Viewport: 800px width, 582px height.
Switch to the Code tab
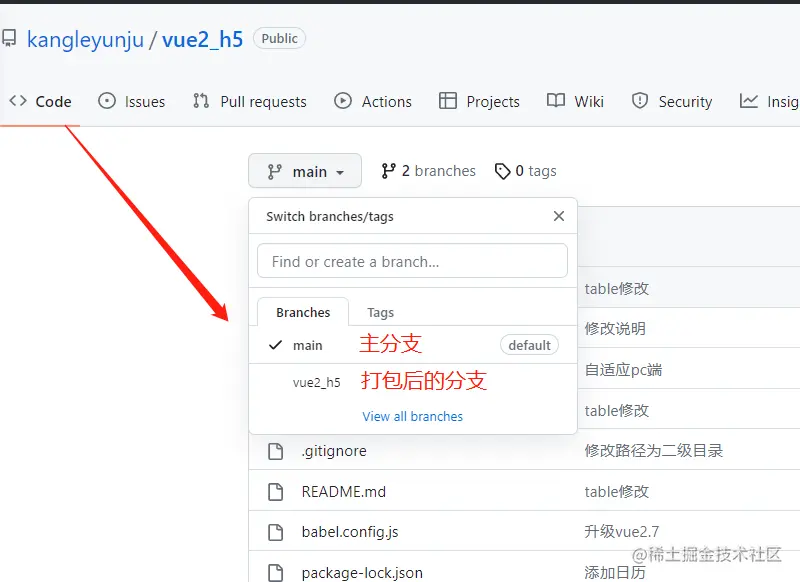[x=40, y=102]
